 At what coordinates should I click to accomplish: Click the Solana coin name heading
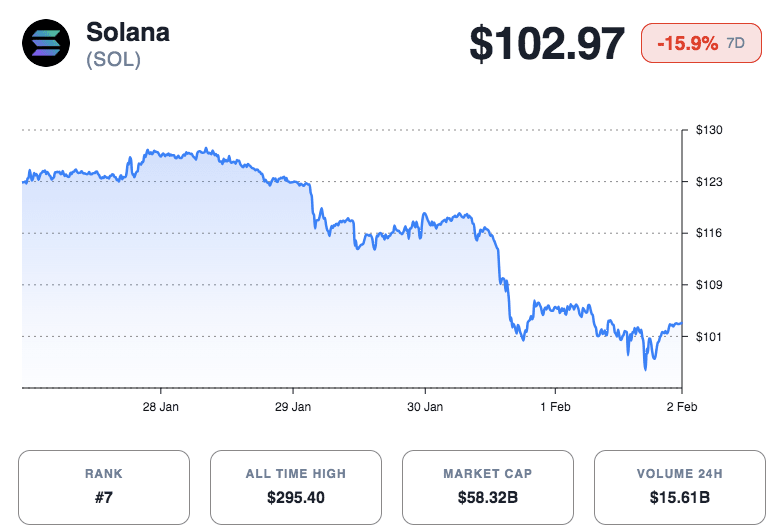click(127, 32)
